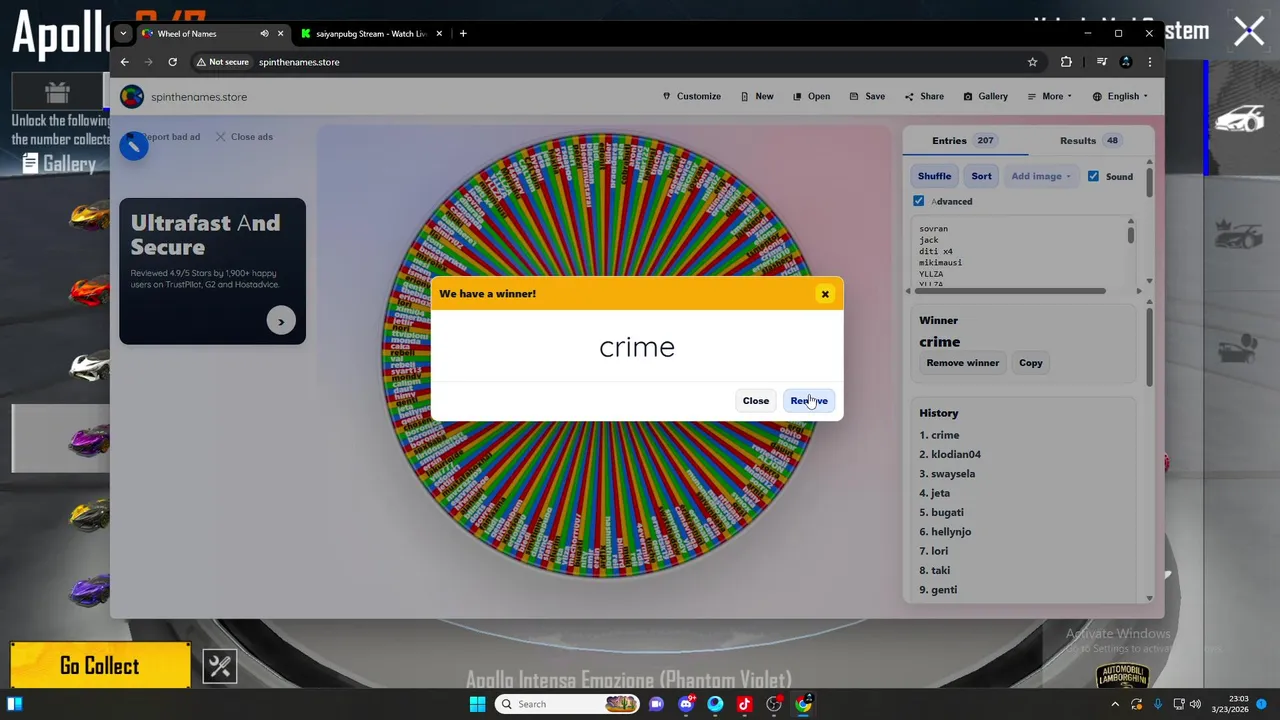Image resolution: width=1280 pixels, height=720 pixels.
Task: Open the Add image dropdown
Action: pos(1040,176)
